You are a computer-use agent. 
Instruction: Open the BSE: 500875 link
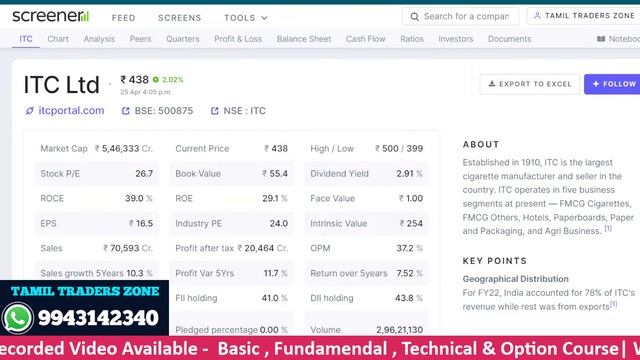(x=164, y=111)
